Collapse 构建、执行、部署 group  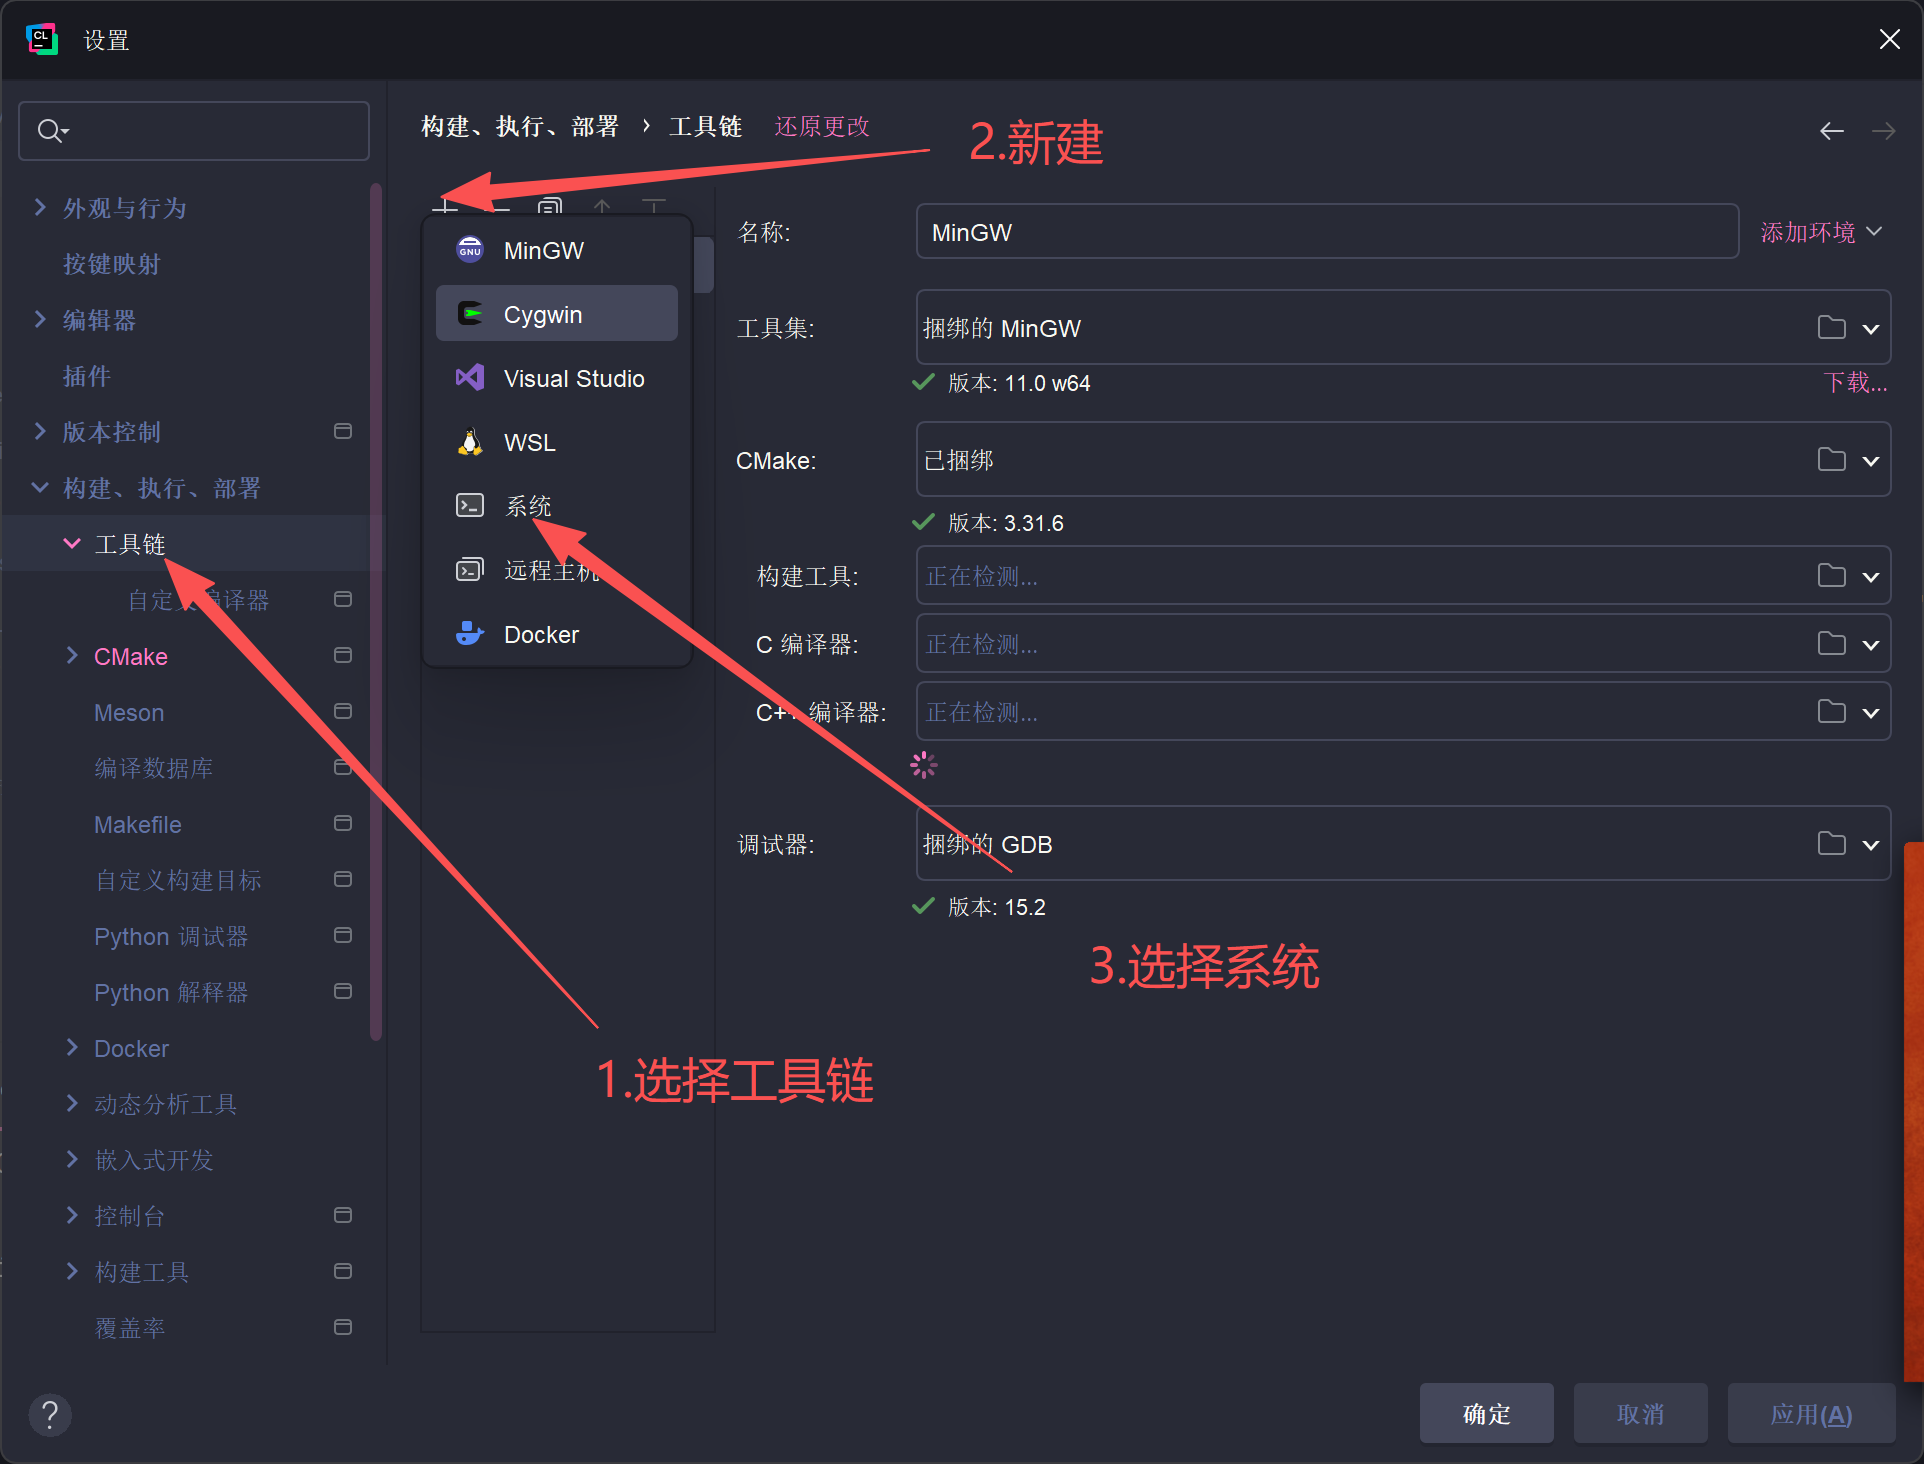[x=40, y=487]
